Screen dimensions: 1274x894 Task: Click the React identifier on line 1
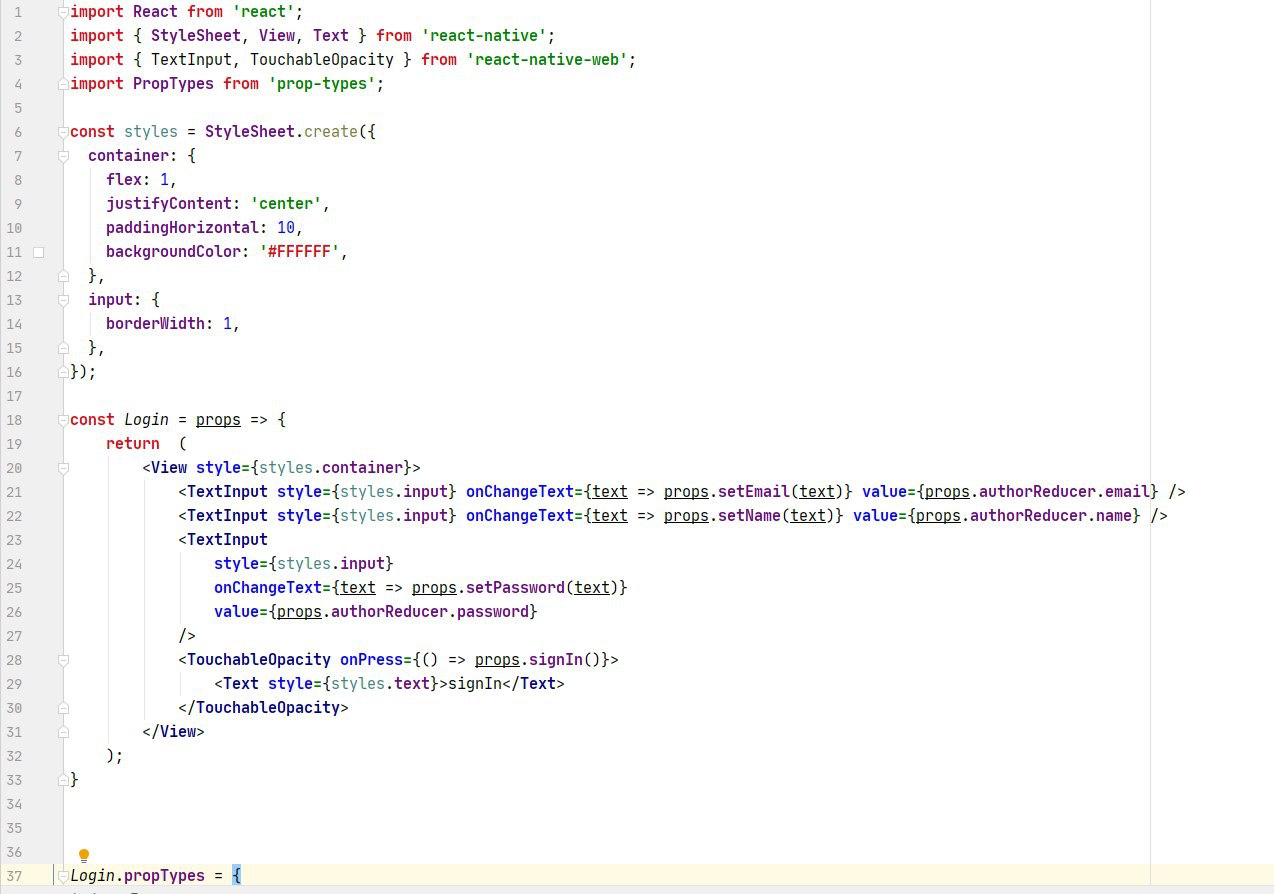coord(155,12)
